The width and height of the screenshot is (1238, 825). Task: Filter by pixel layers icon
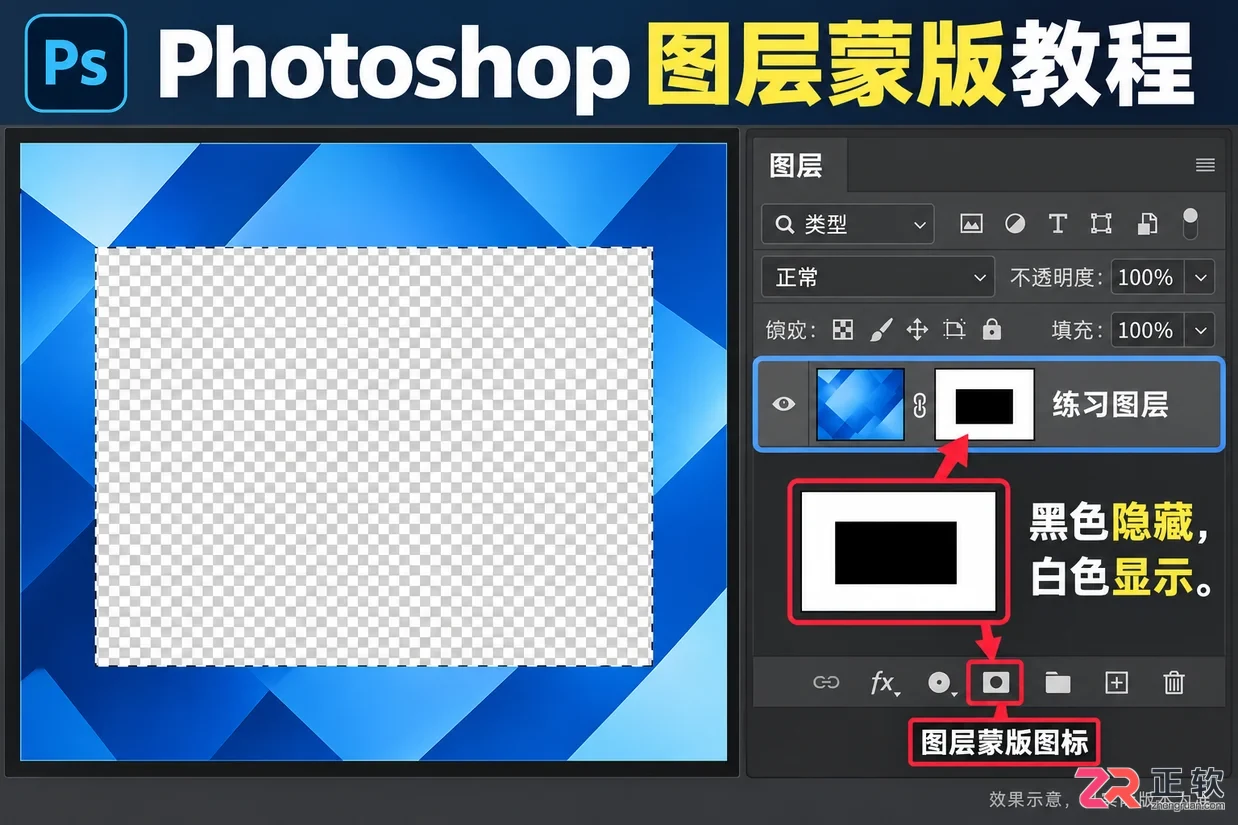click(971, 224)
